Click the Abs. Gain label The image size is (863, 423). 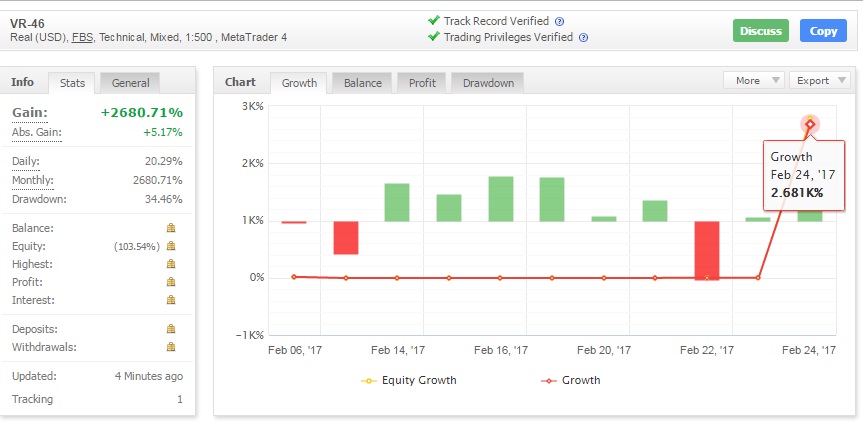pyautogui.click(x=36, y=133)
